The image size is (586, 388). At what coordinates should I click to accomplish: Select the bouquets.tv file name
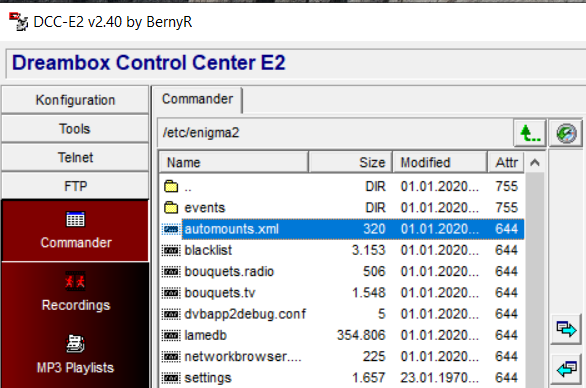220,293
